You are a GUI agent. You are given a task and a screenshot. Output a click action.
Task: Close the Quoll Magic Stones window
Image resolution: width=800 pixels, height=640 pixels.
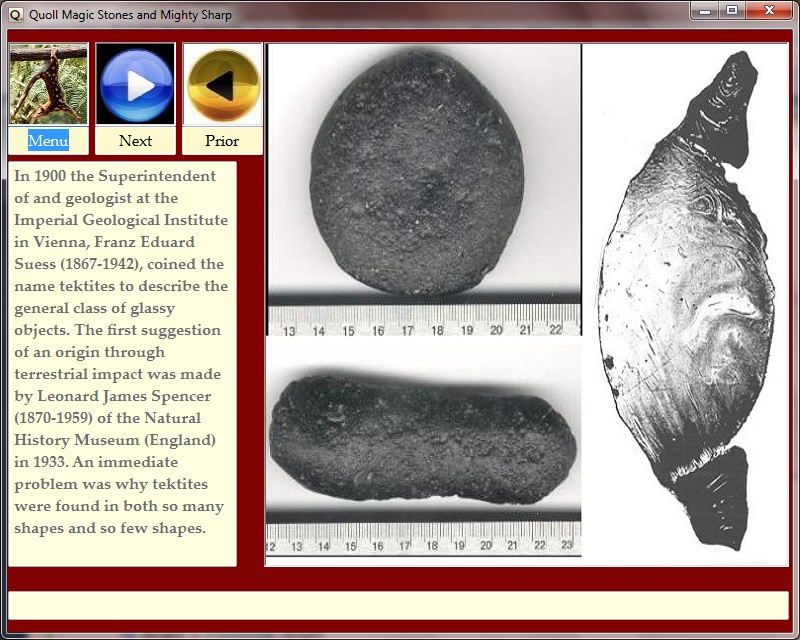tap(770, 11)
